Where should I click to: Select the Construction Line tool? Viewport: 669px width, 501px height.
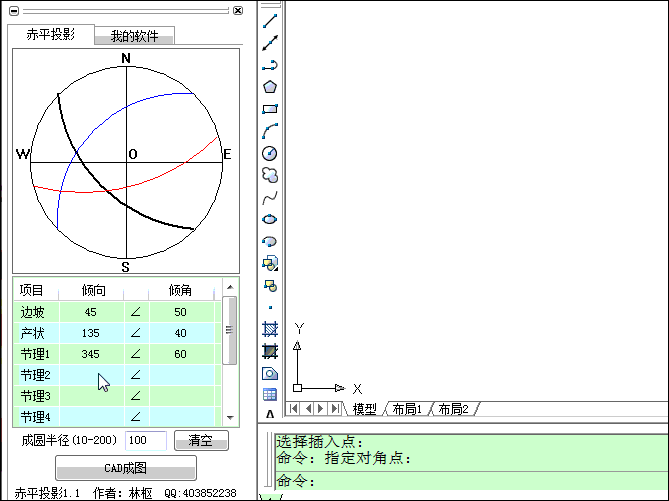tap(270, 43)
